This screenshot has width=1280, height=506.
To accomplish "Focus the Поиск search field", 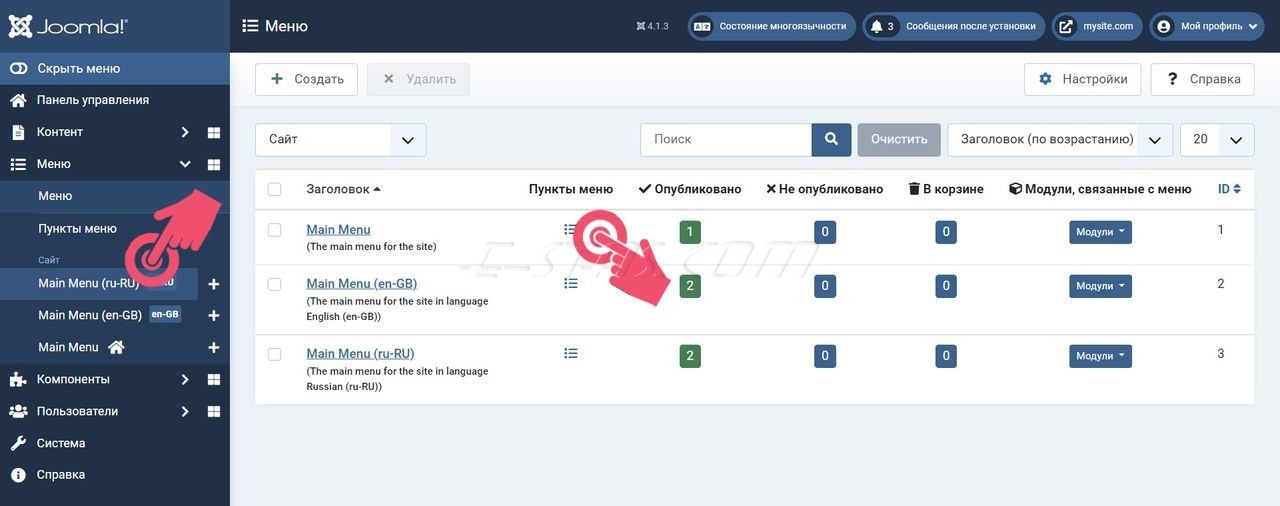I will (x=726, y=140).
